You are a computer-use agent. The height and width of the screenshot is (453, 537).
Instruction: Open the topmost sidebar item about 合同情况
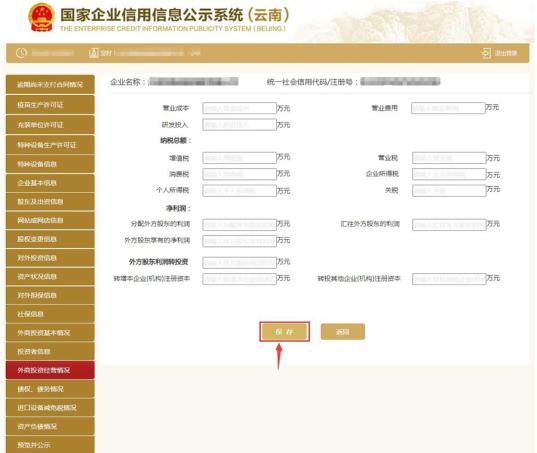[50, 84]
